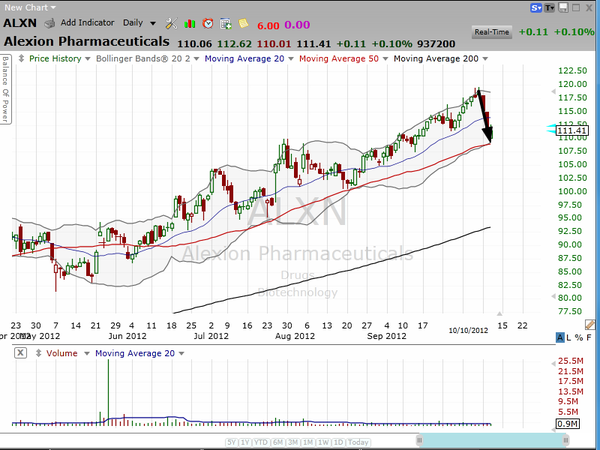Select the 1W time range button
Image resolution: width=600 pixels, height=450 pixels.
(324, 442)
